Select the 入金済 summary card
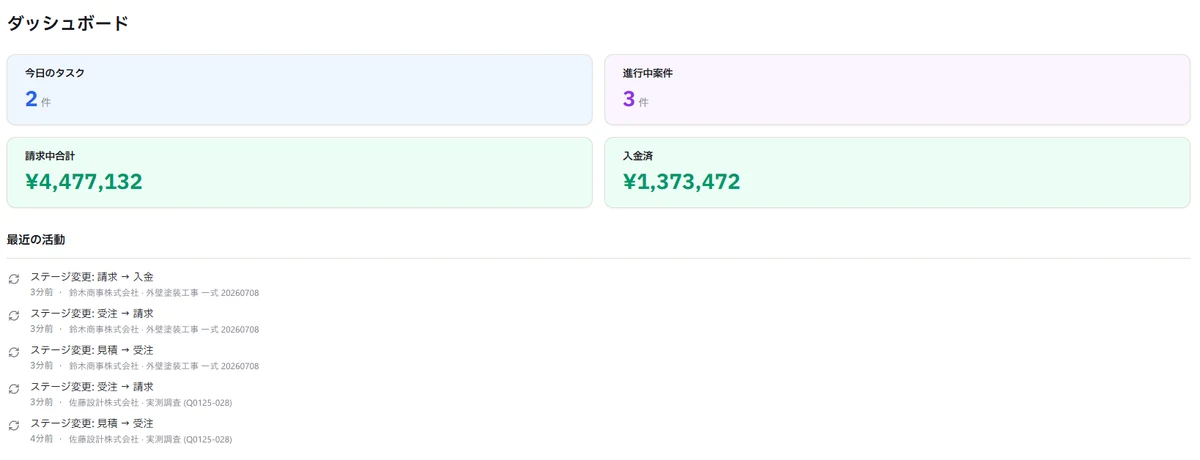Viewport: 1200px width, 460px height. tap(897, 173)
